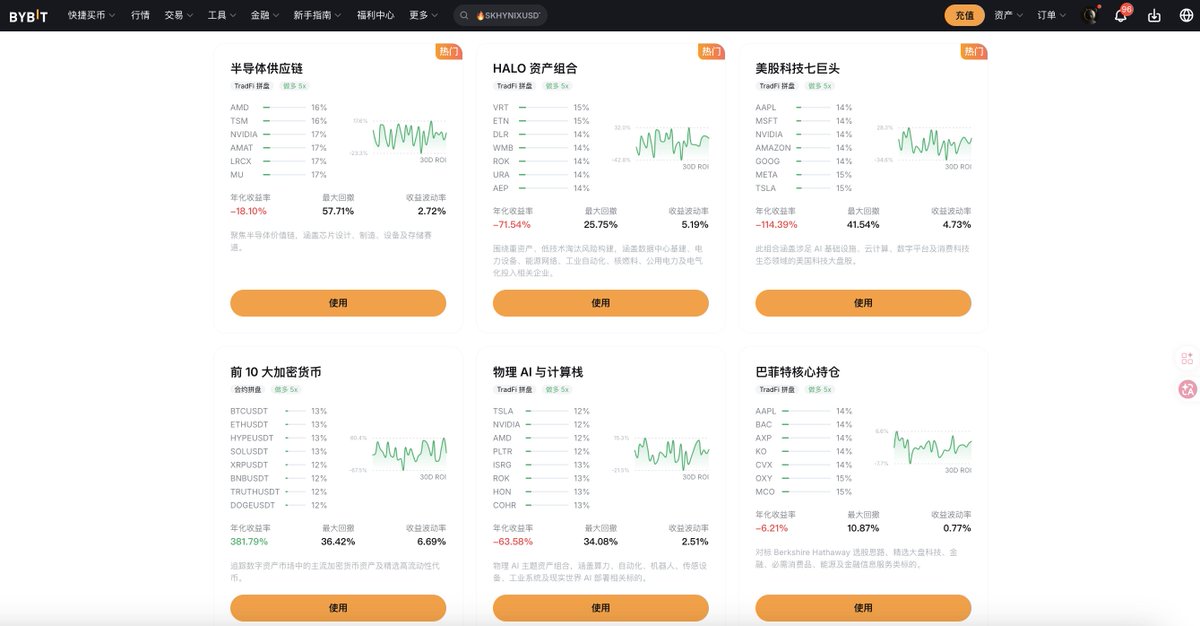Open the notifications bell
Viewport: 1200px width, 626px height.
pos(1121,15)
